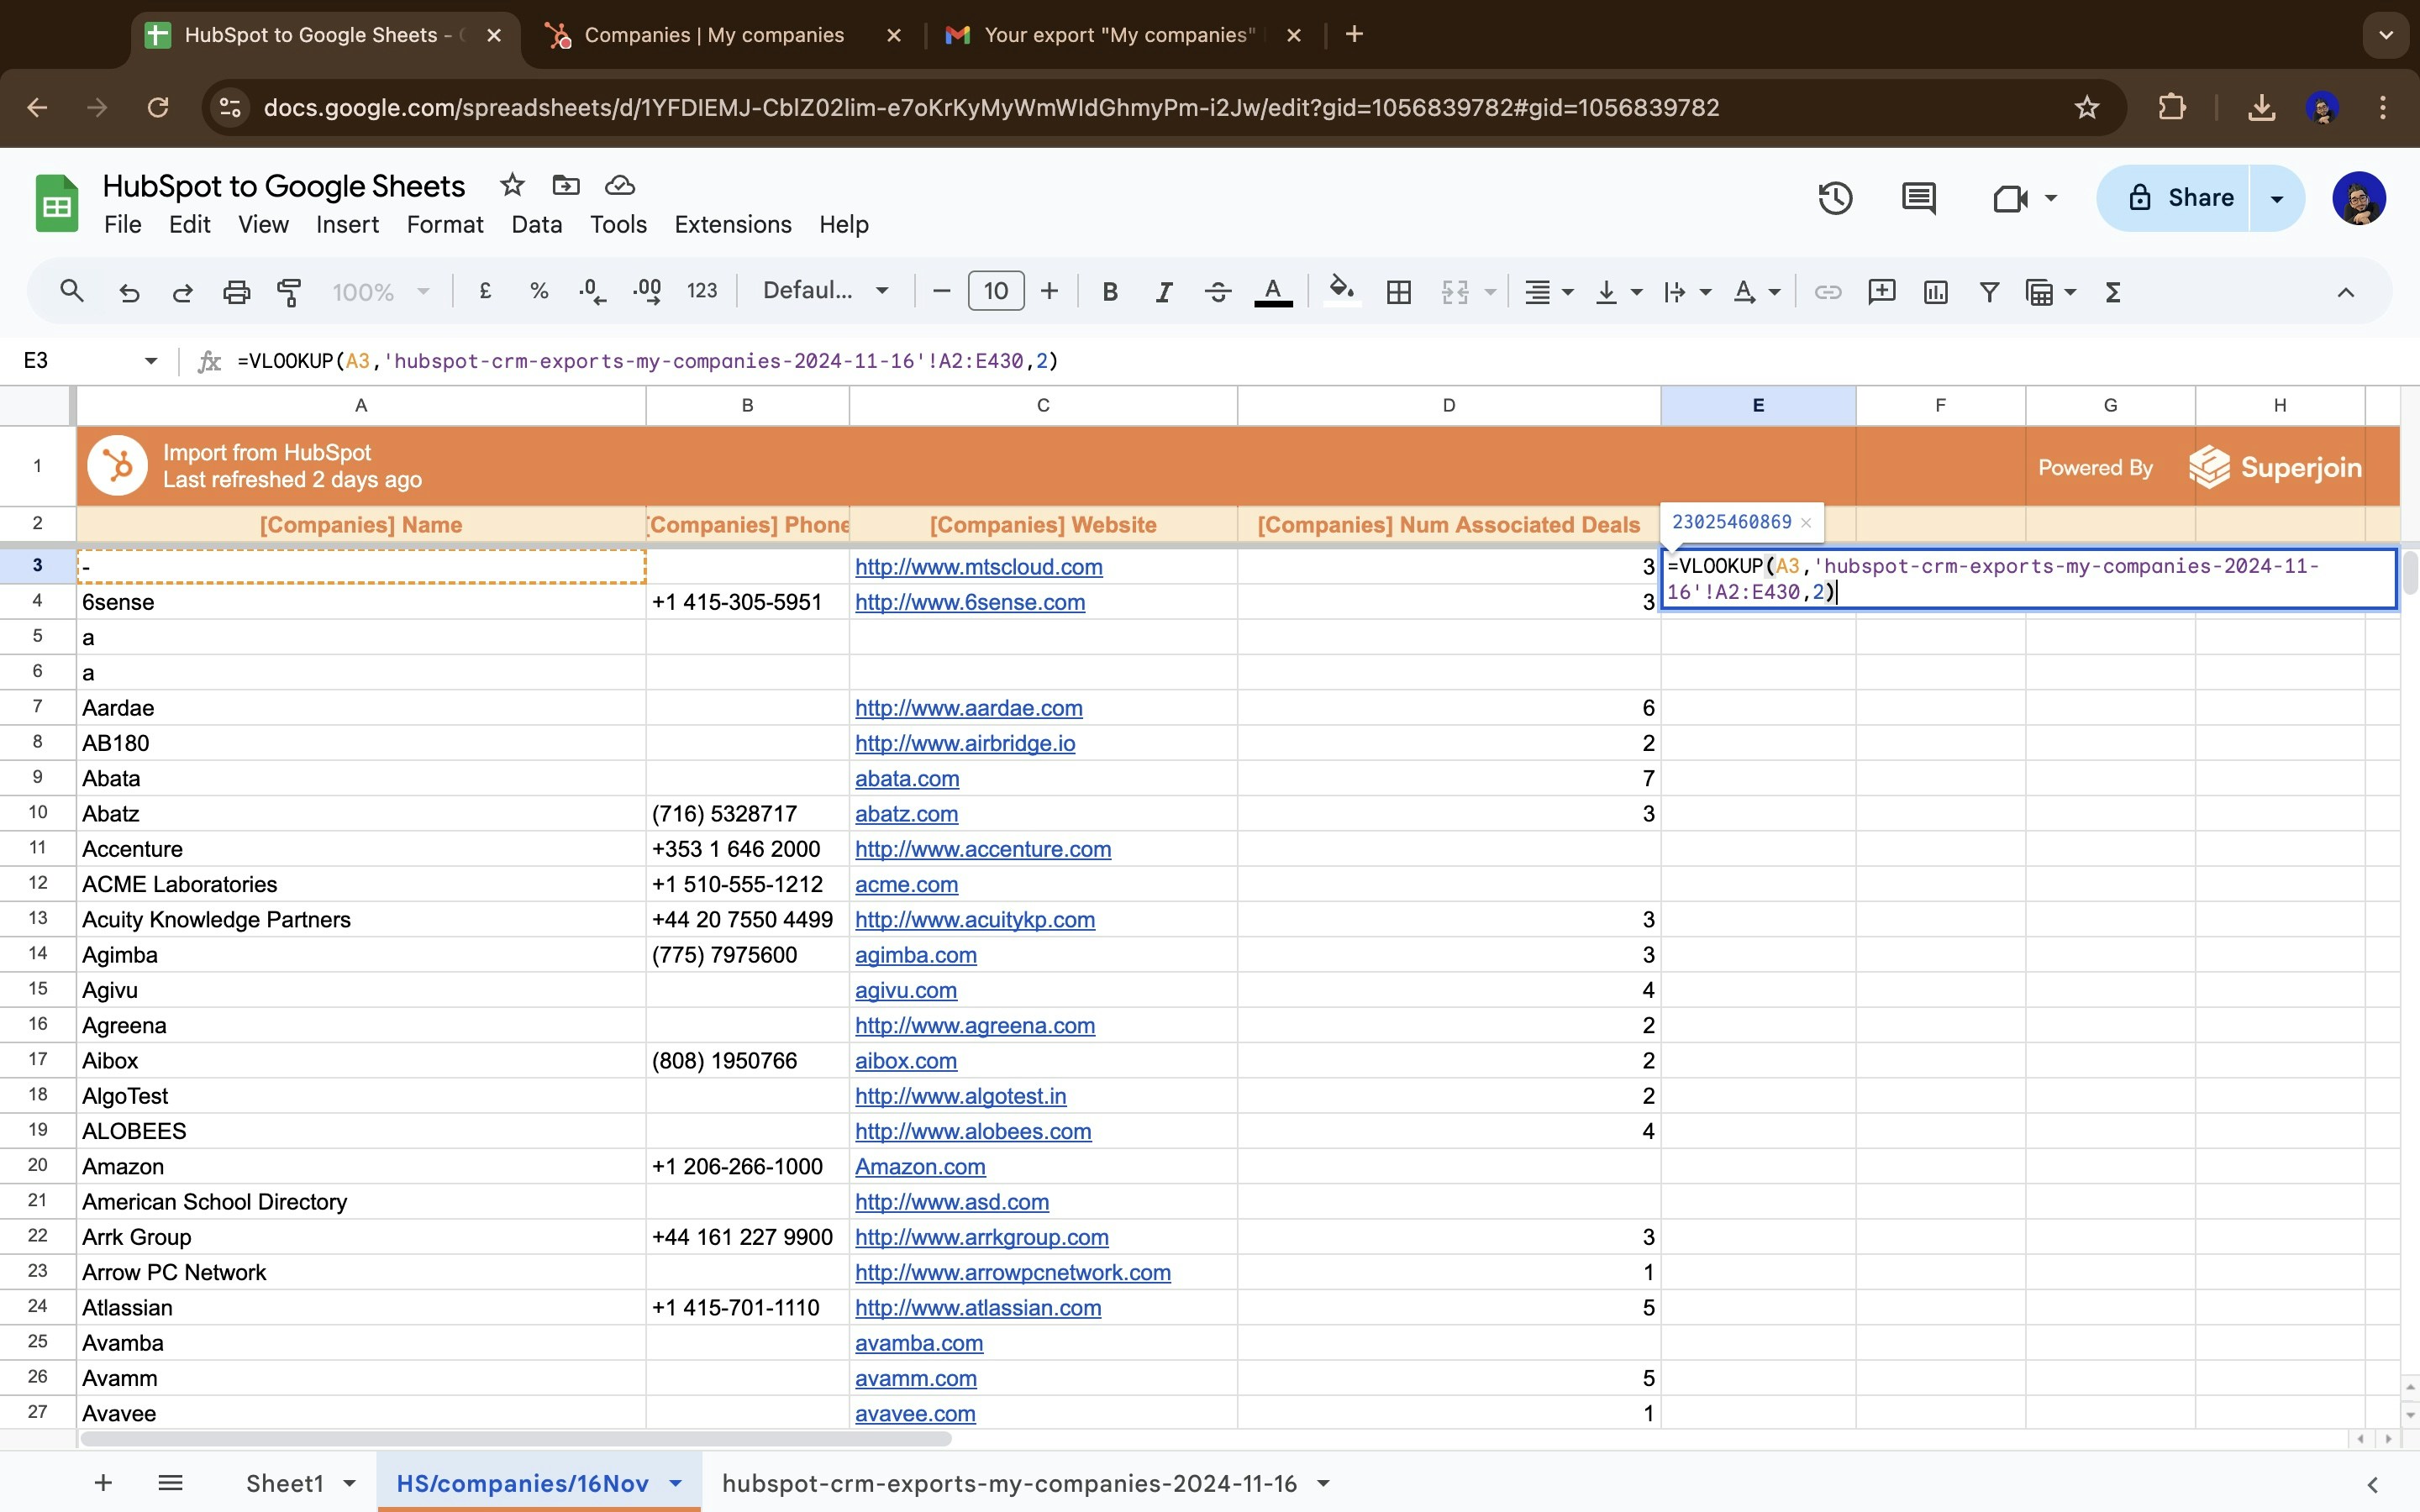Toggle bold formatting
2420x1512 pixels.
[x=1109, y=292]
